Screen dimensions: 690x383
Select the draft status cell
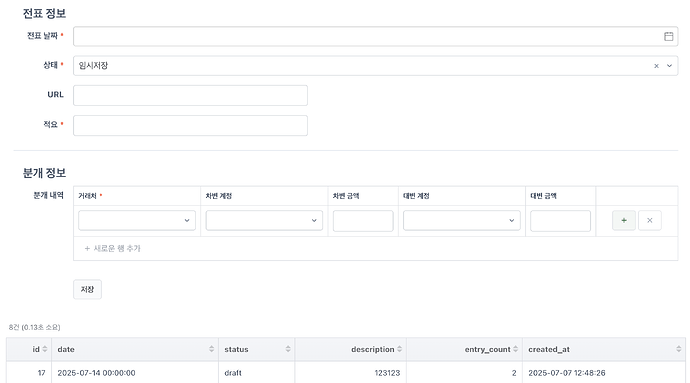tap(257, 373)
